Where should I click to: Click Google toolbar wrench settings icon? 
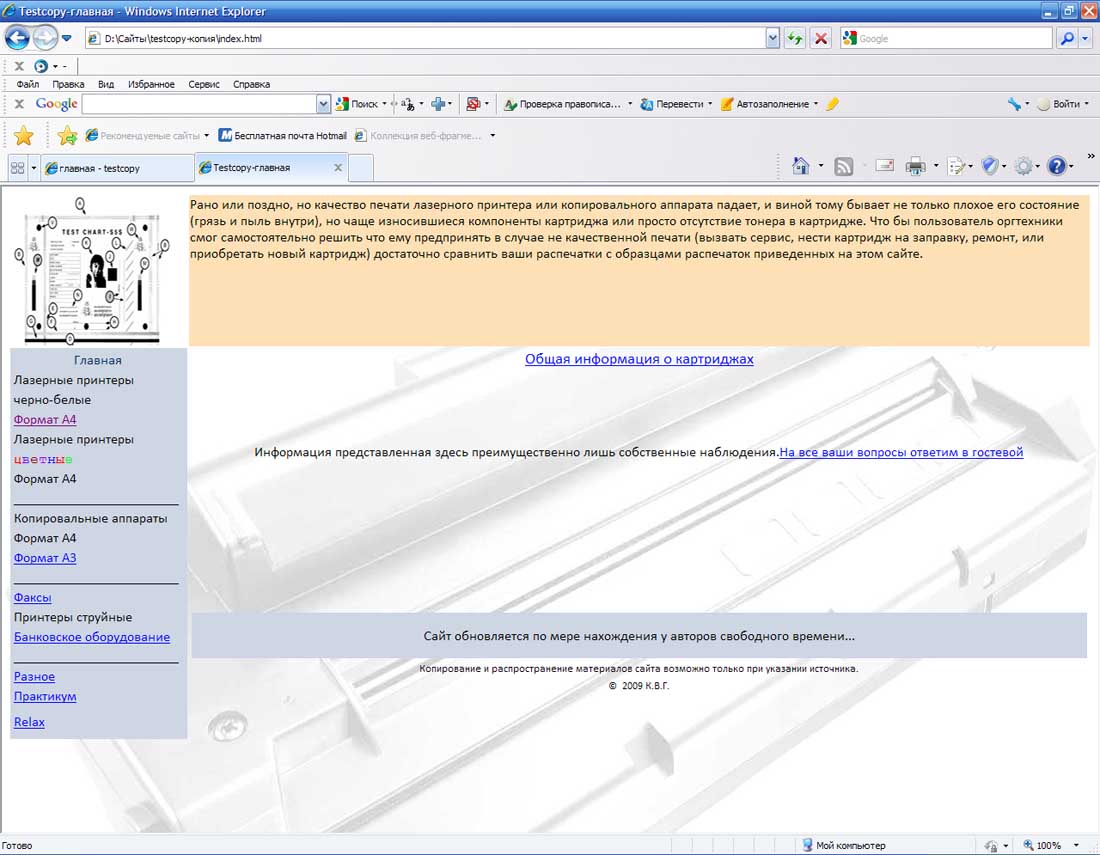point(1014,104)
